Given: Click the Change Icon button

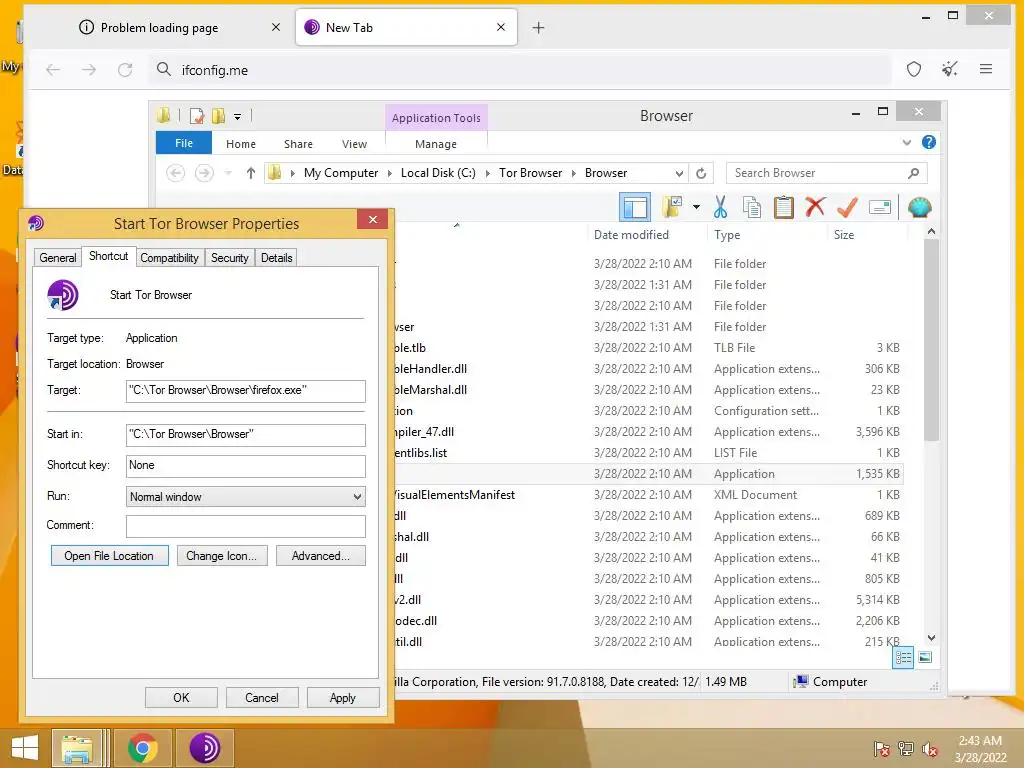Looking at the screenshot, I should [x=221, y=556].
